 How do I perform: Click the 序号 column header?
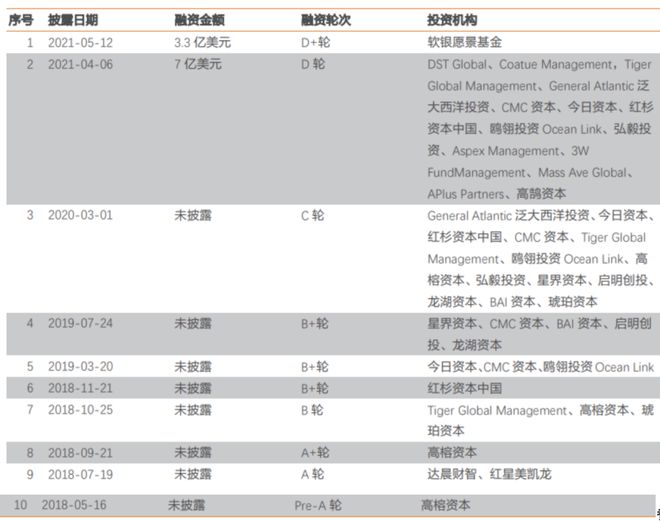(x=21, y=20)
